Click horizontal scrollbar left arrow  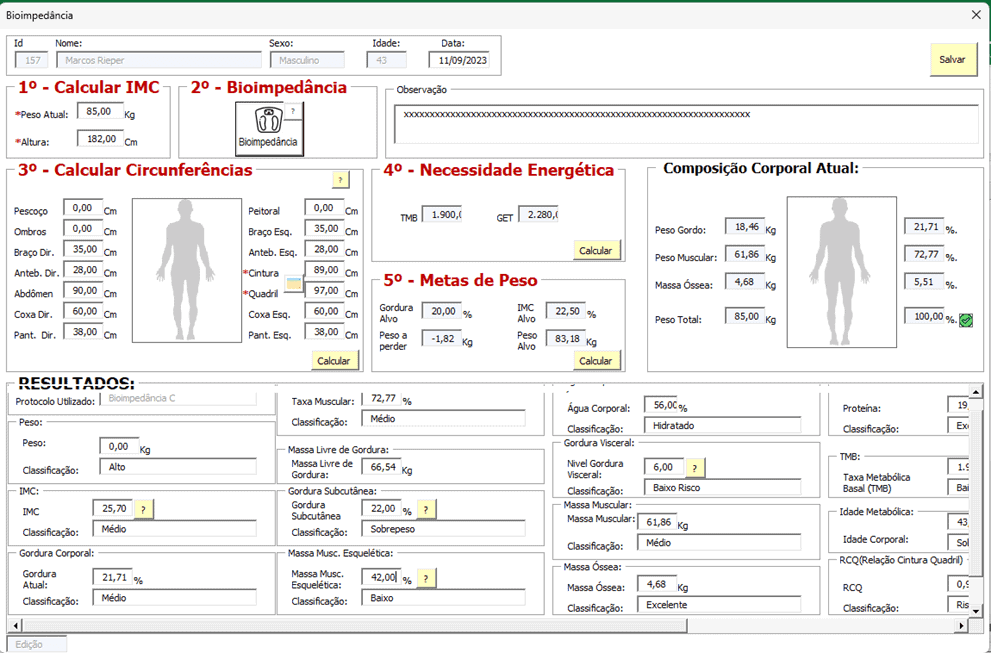[x=15, y=626]
